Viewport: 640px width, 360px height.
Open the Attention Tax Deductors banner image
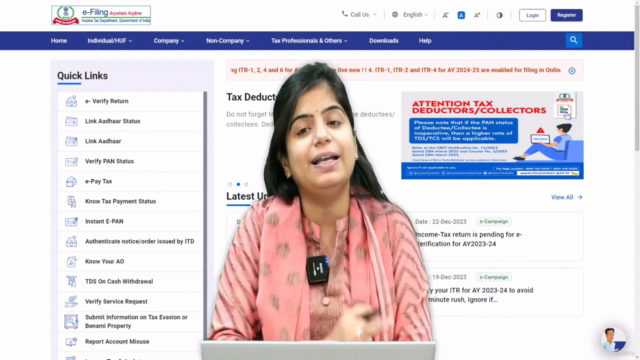pyautogui.click(x=492, y=135)
